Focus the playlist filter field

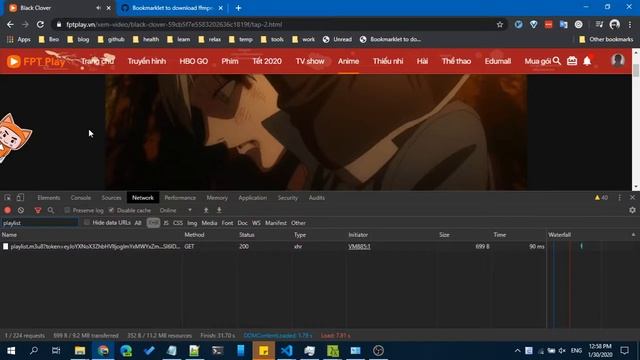[x=40, y=223]
